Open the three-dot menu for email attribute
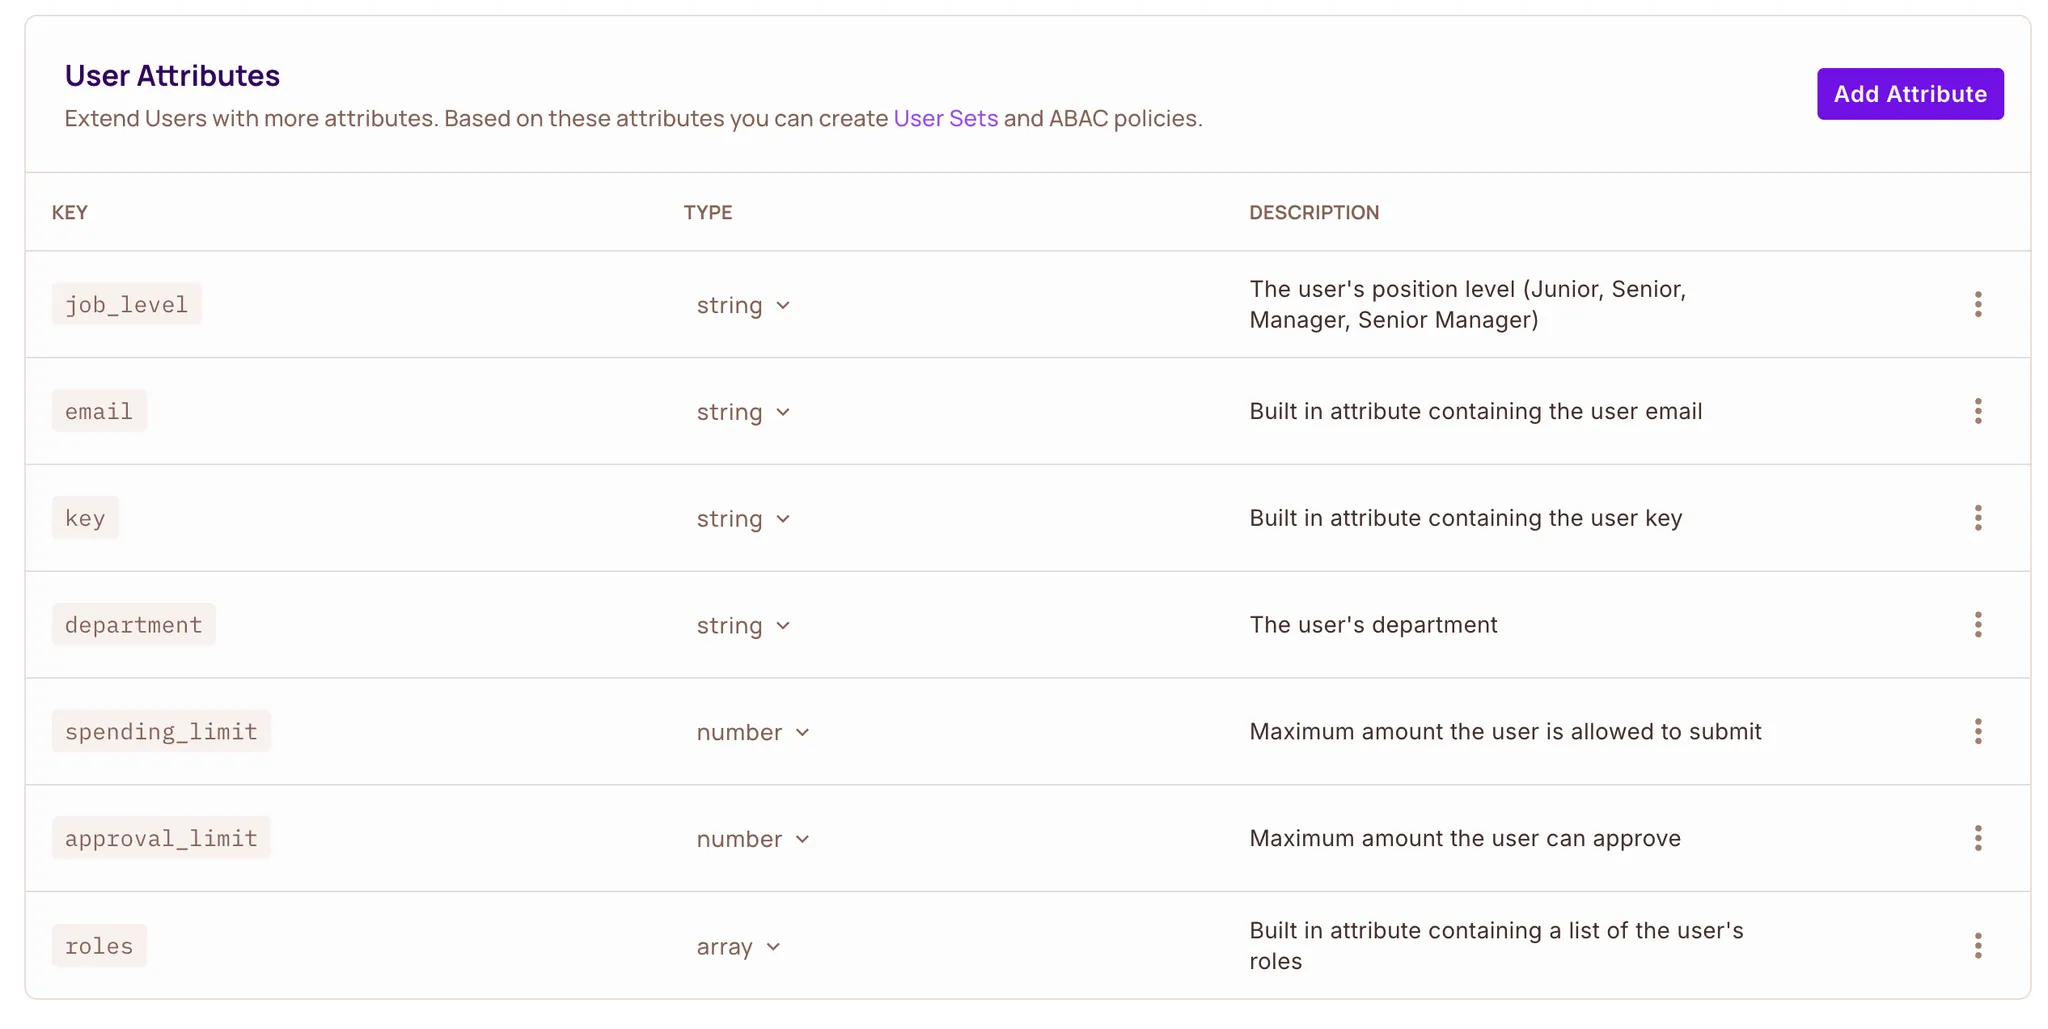2048x1029 pixels. [1977, 411]
